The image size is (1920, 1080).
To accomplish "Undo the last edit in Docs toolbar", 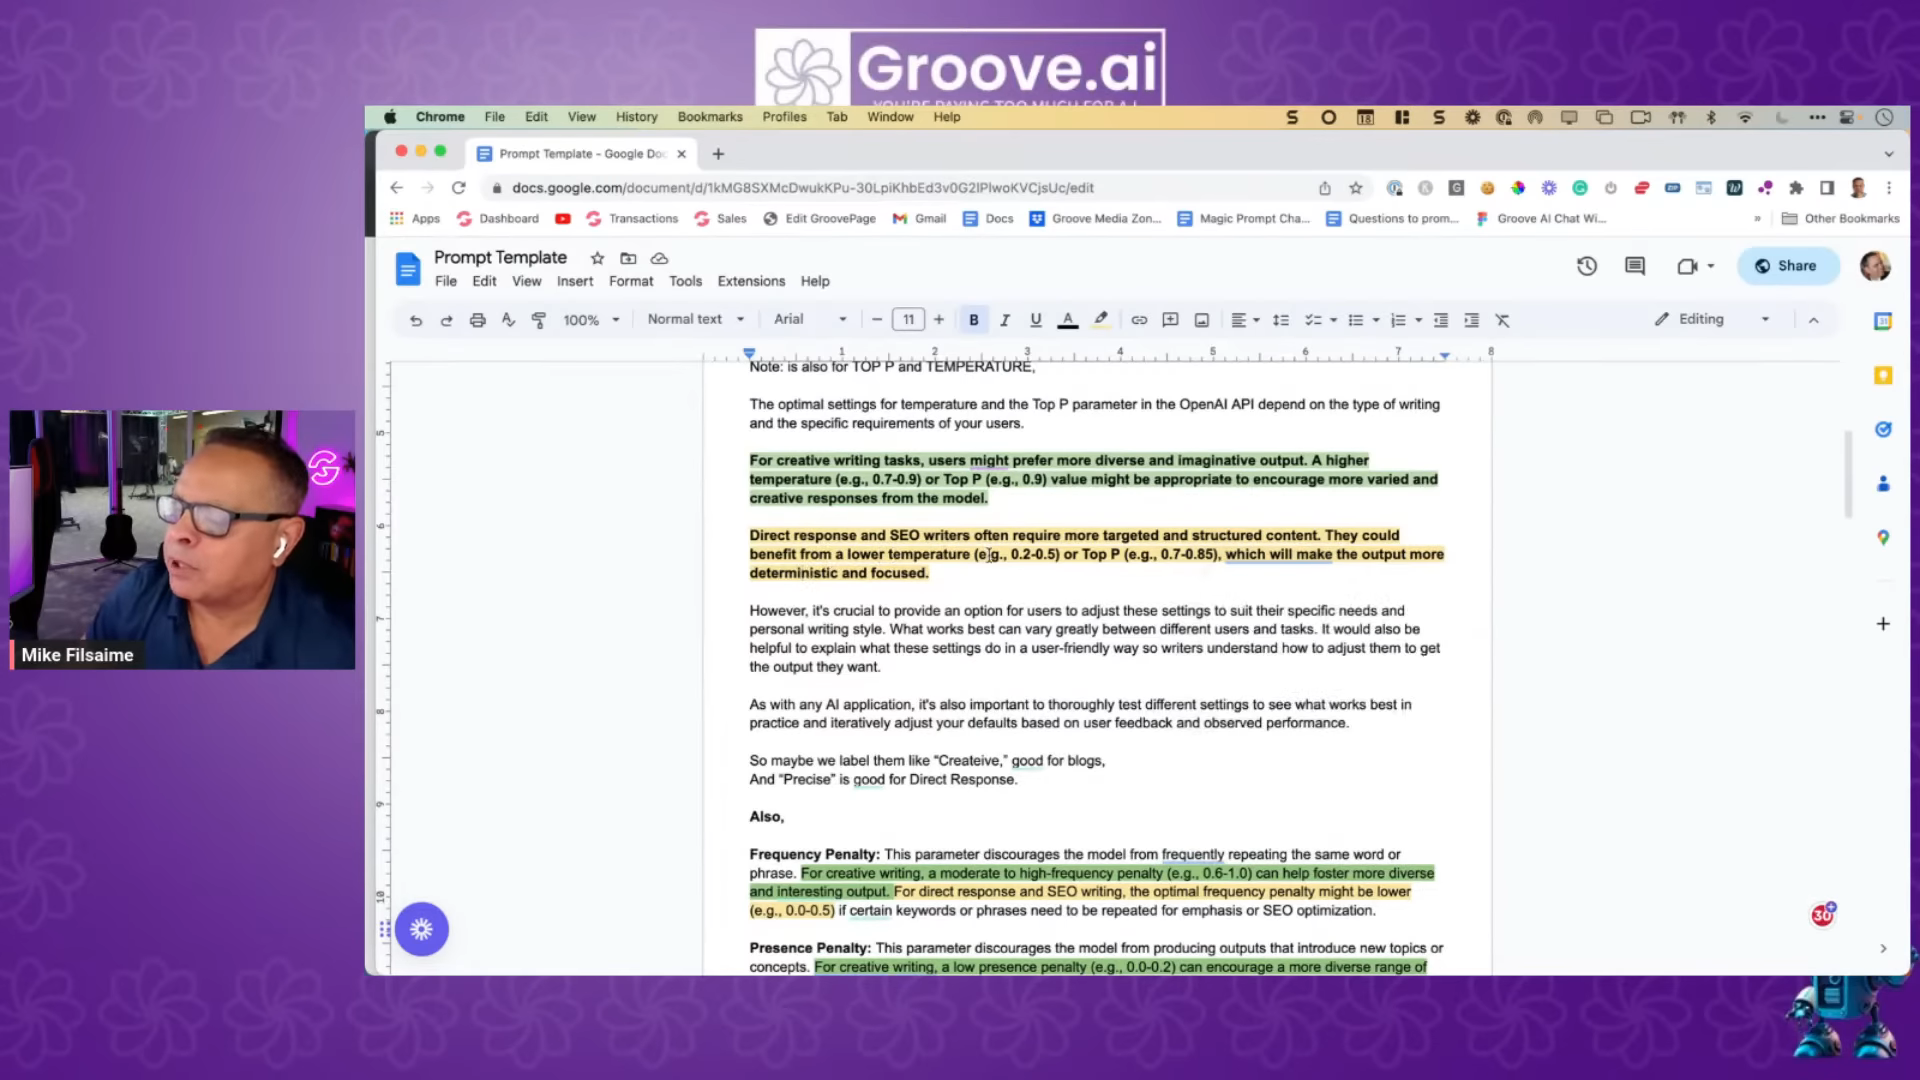I will click(416, 320).
